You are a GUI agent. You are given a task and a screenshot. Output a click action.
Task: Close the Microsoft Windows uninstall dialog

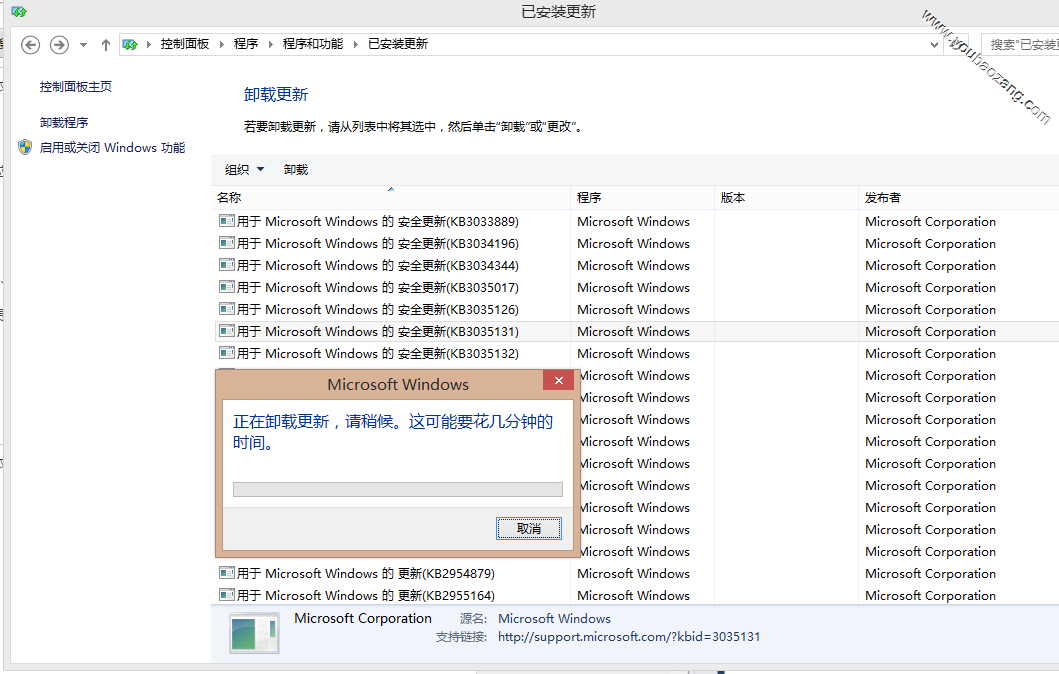point(559,380)
